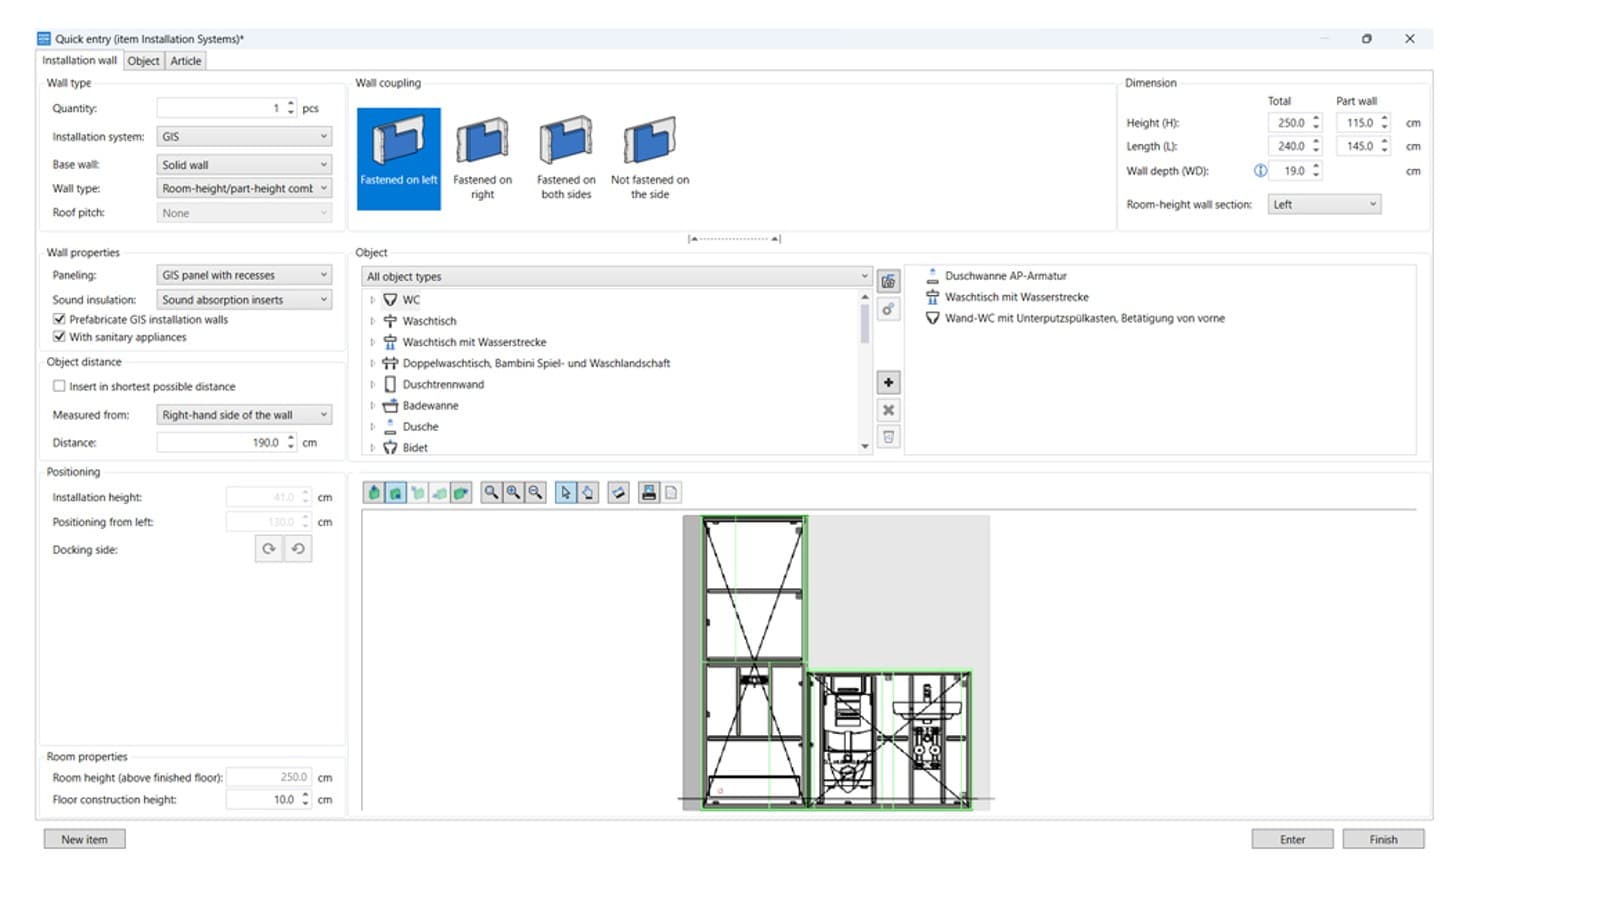Click the search binoculars icon beside object types

(888, 281)
